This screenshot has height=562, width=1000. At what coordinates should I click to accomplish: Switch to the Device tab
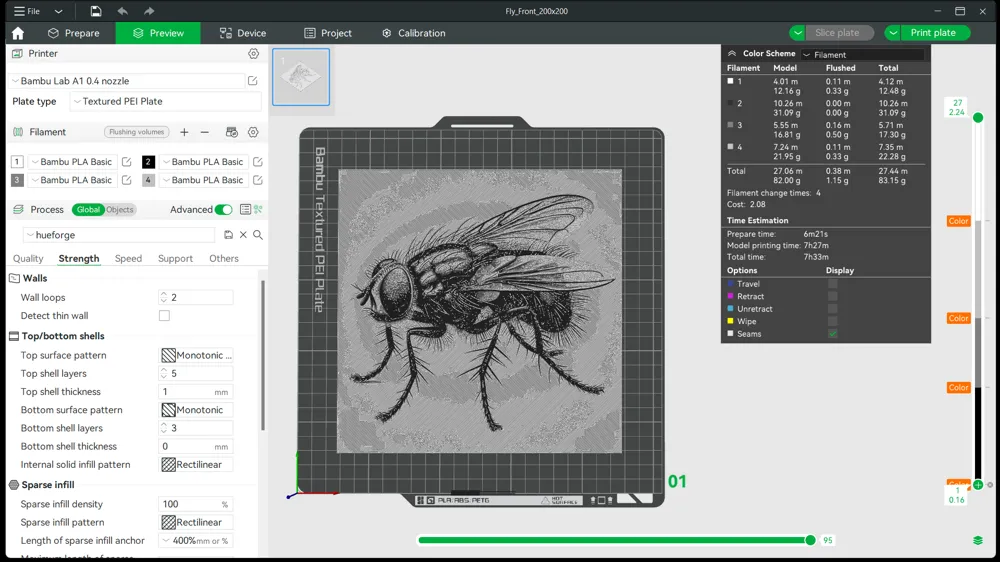[x=243, y=33]
